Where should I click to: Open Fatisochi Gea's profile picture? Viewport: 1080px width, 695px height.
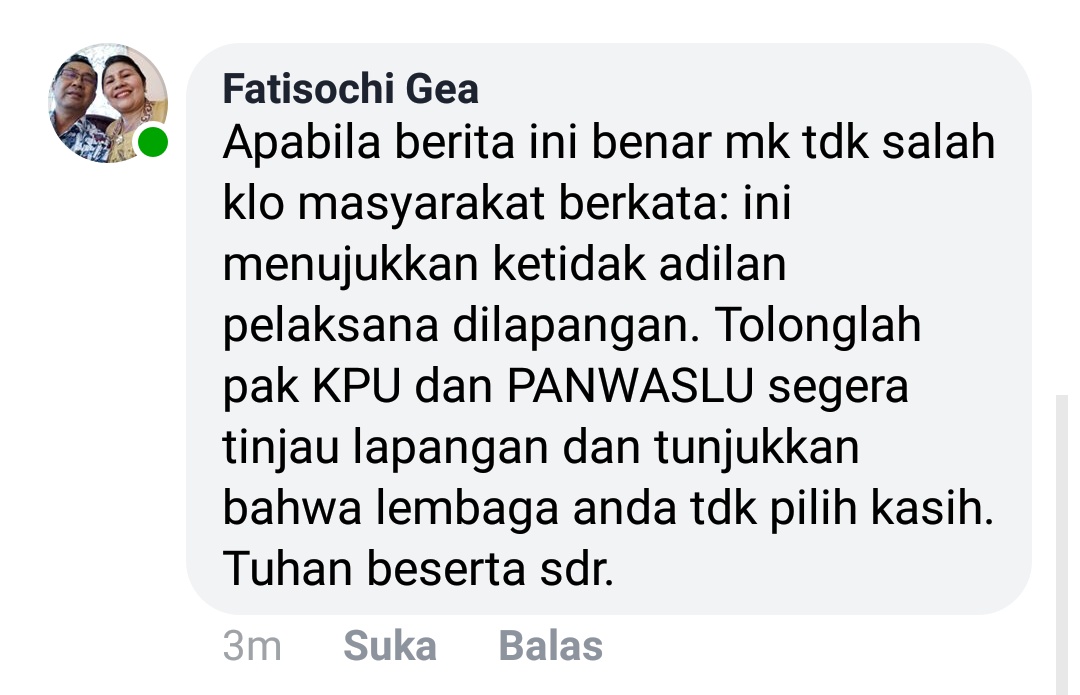click(107, 103)
